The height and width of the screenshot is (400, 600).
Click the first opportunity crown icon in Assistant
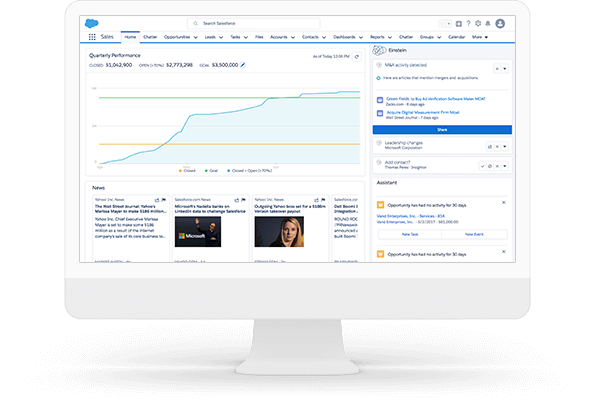coord(380,205)
